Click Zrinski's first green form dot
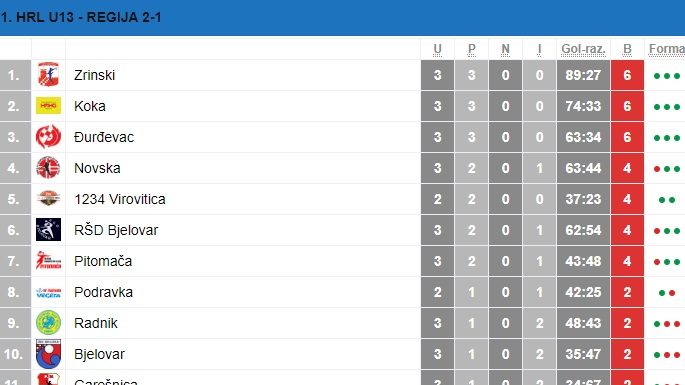The image size is (685, 385). 657,76
